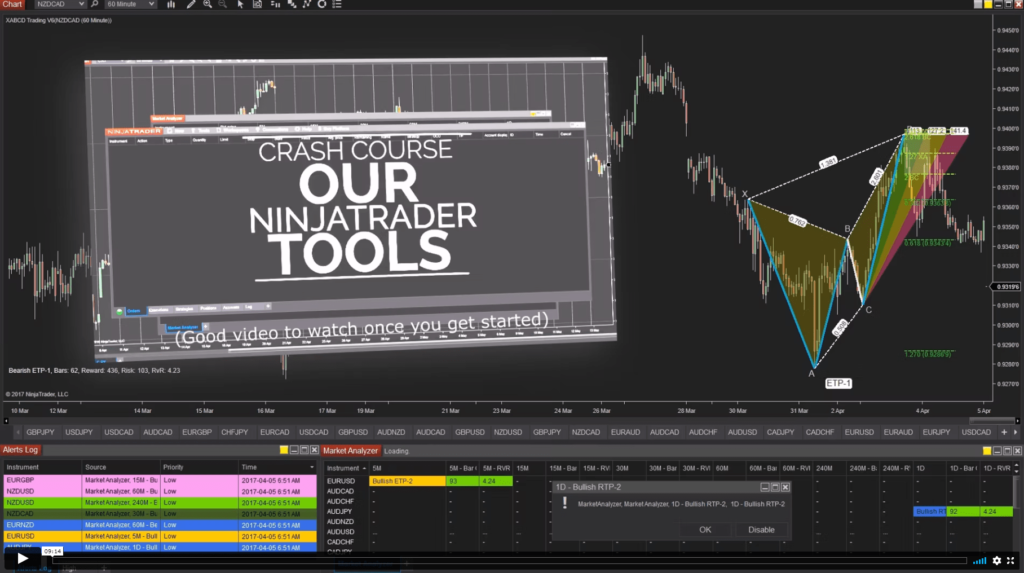
Task: Switch to the CADJPY chart tab
Action: [780, 432]
